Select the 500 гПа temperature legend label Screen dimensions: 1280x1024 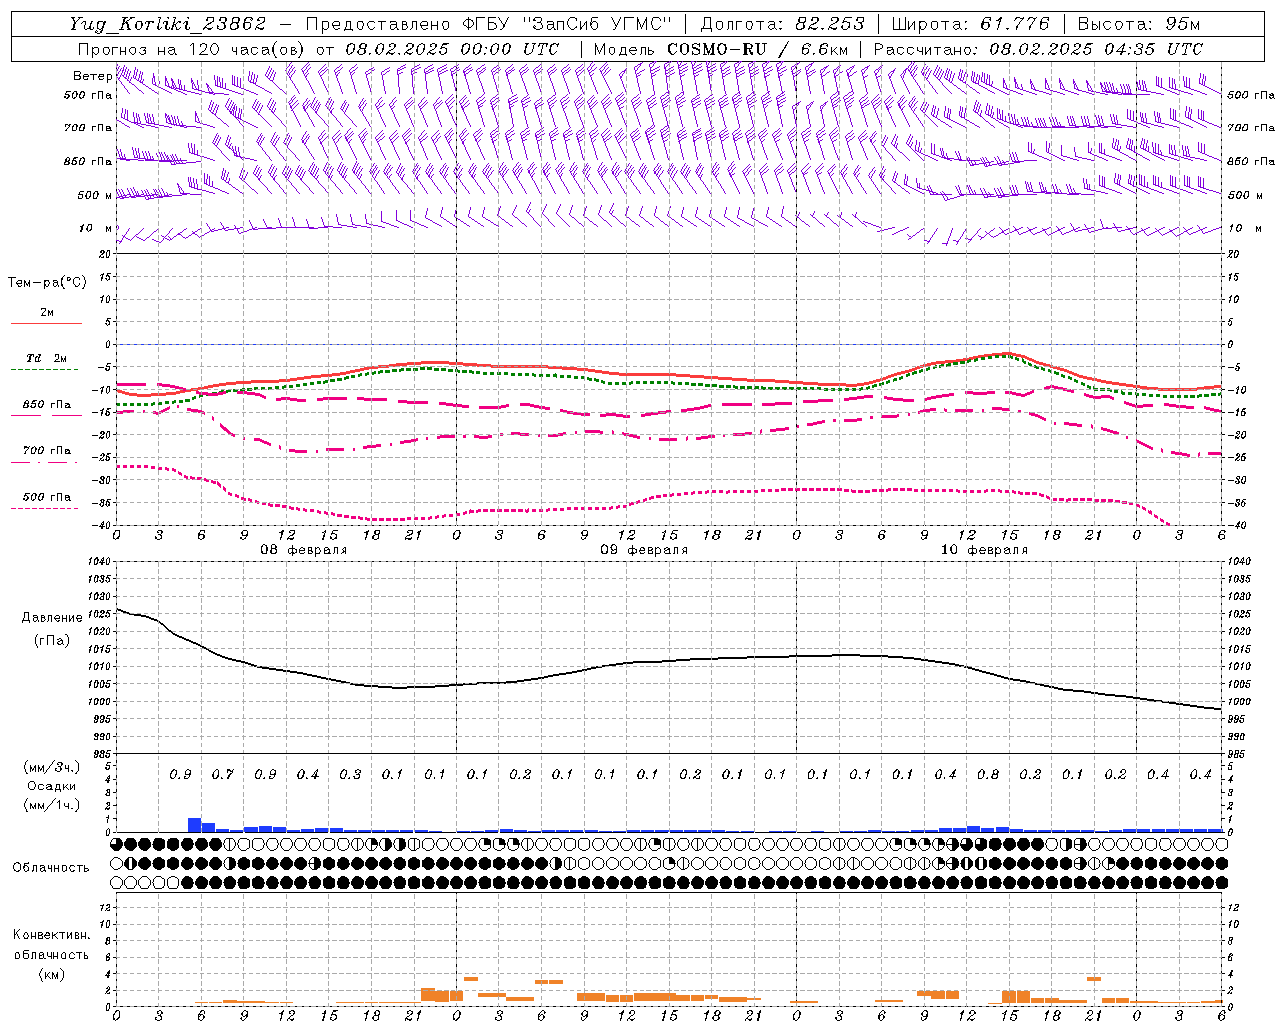coord(46,497)
